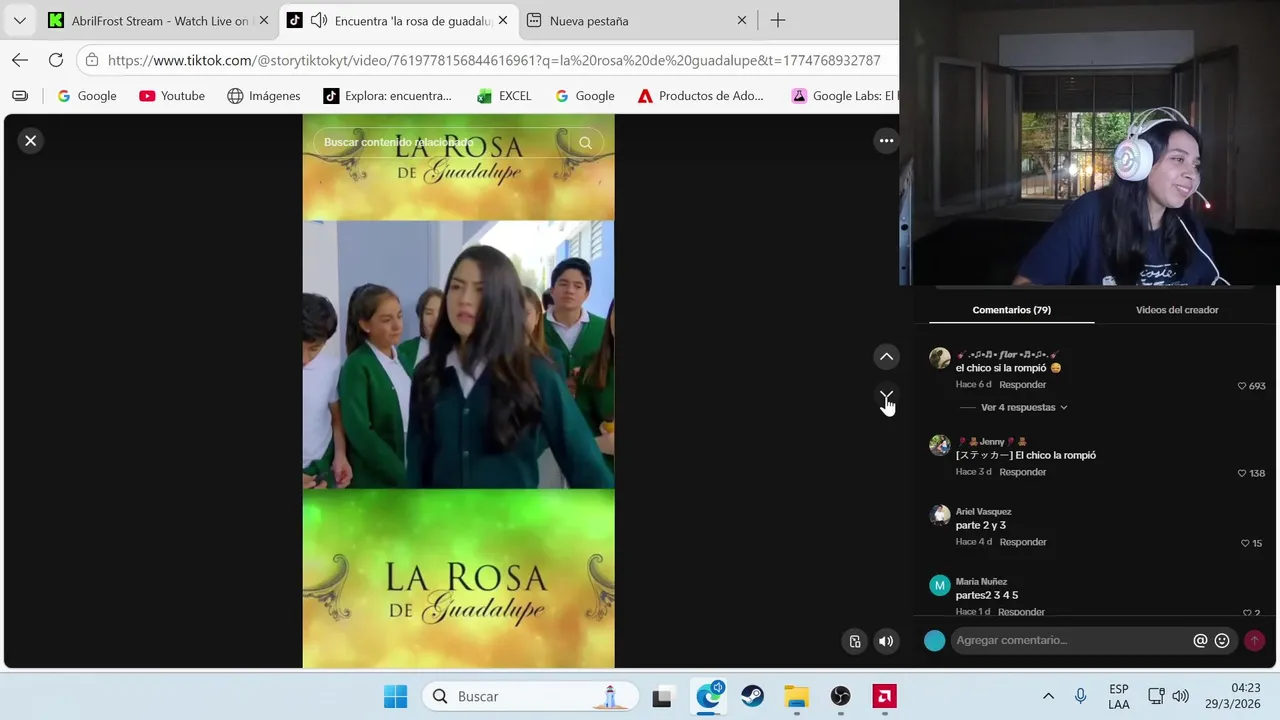Open Task View in the taskbar
This screenshot has height=720, width=1280.
click(662, 697)
